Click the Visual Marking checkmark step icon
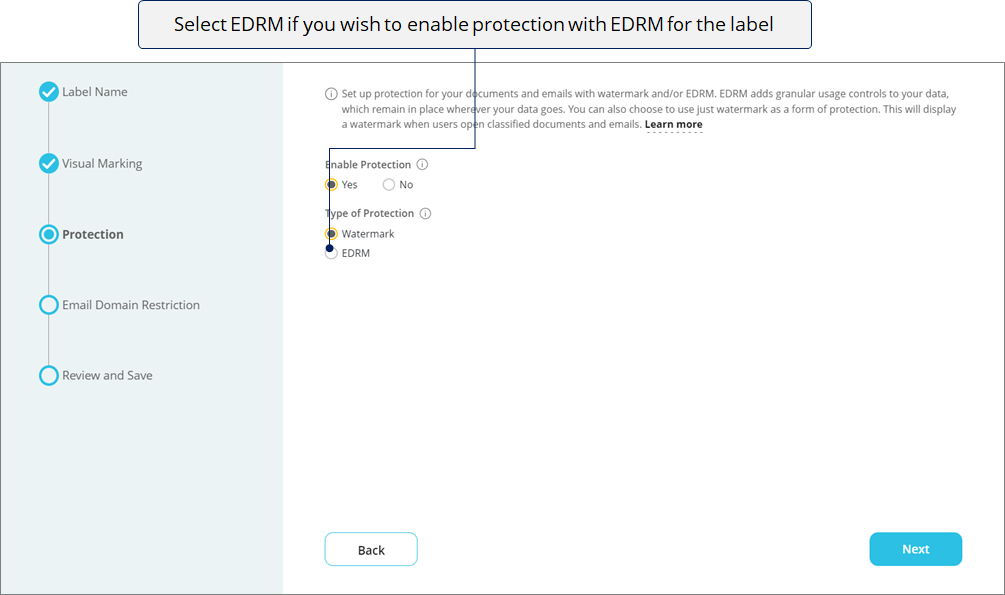The image size is (1005, 595). (49, 163)
